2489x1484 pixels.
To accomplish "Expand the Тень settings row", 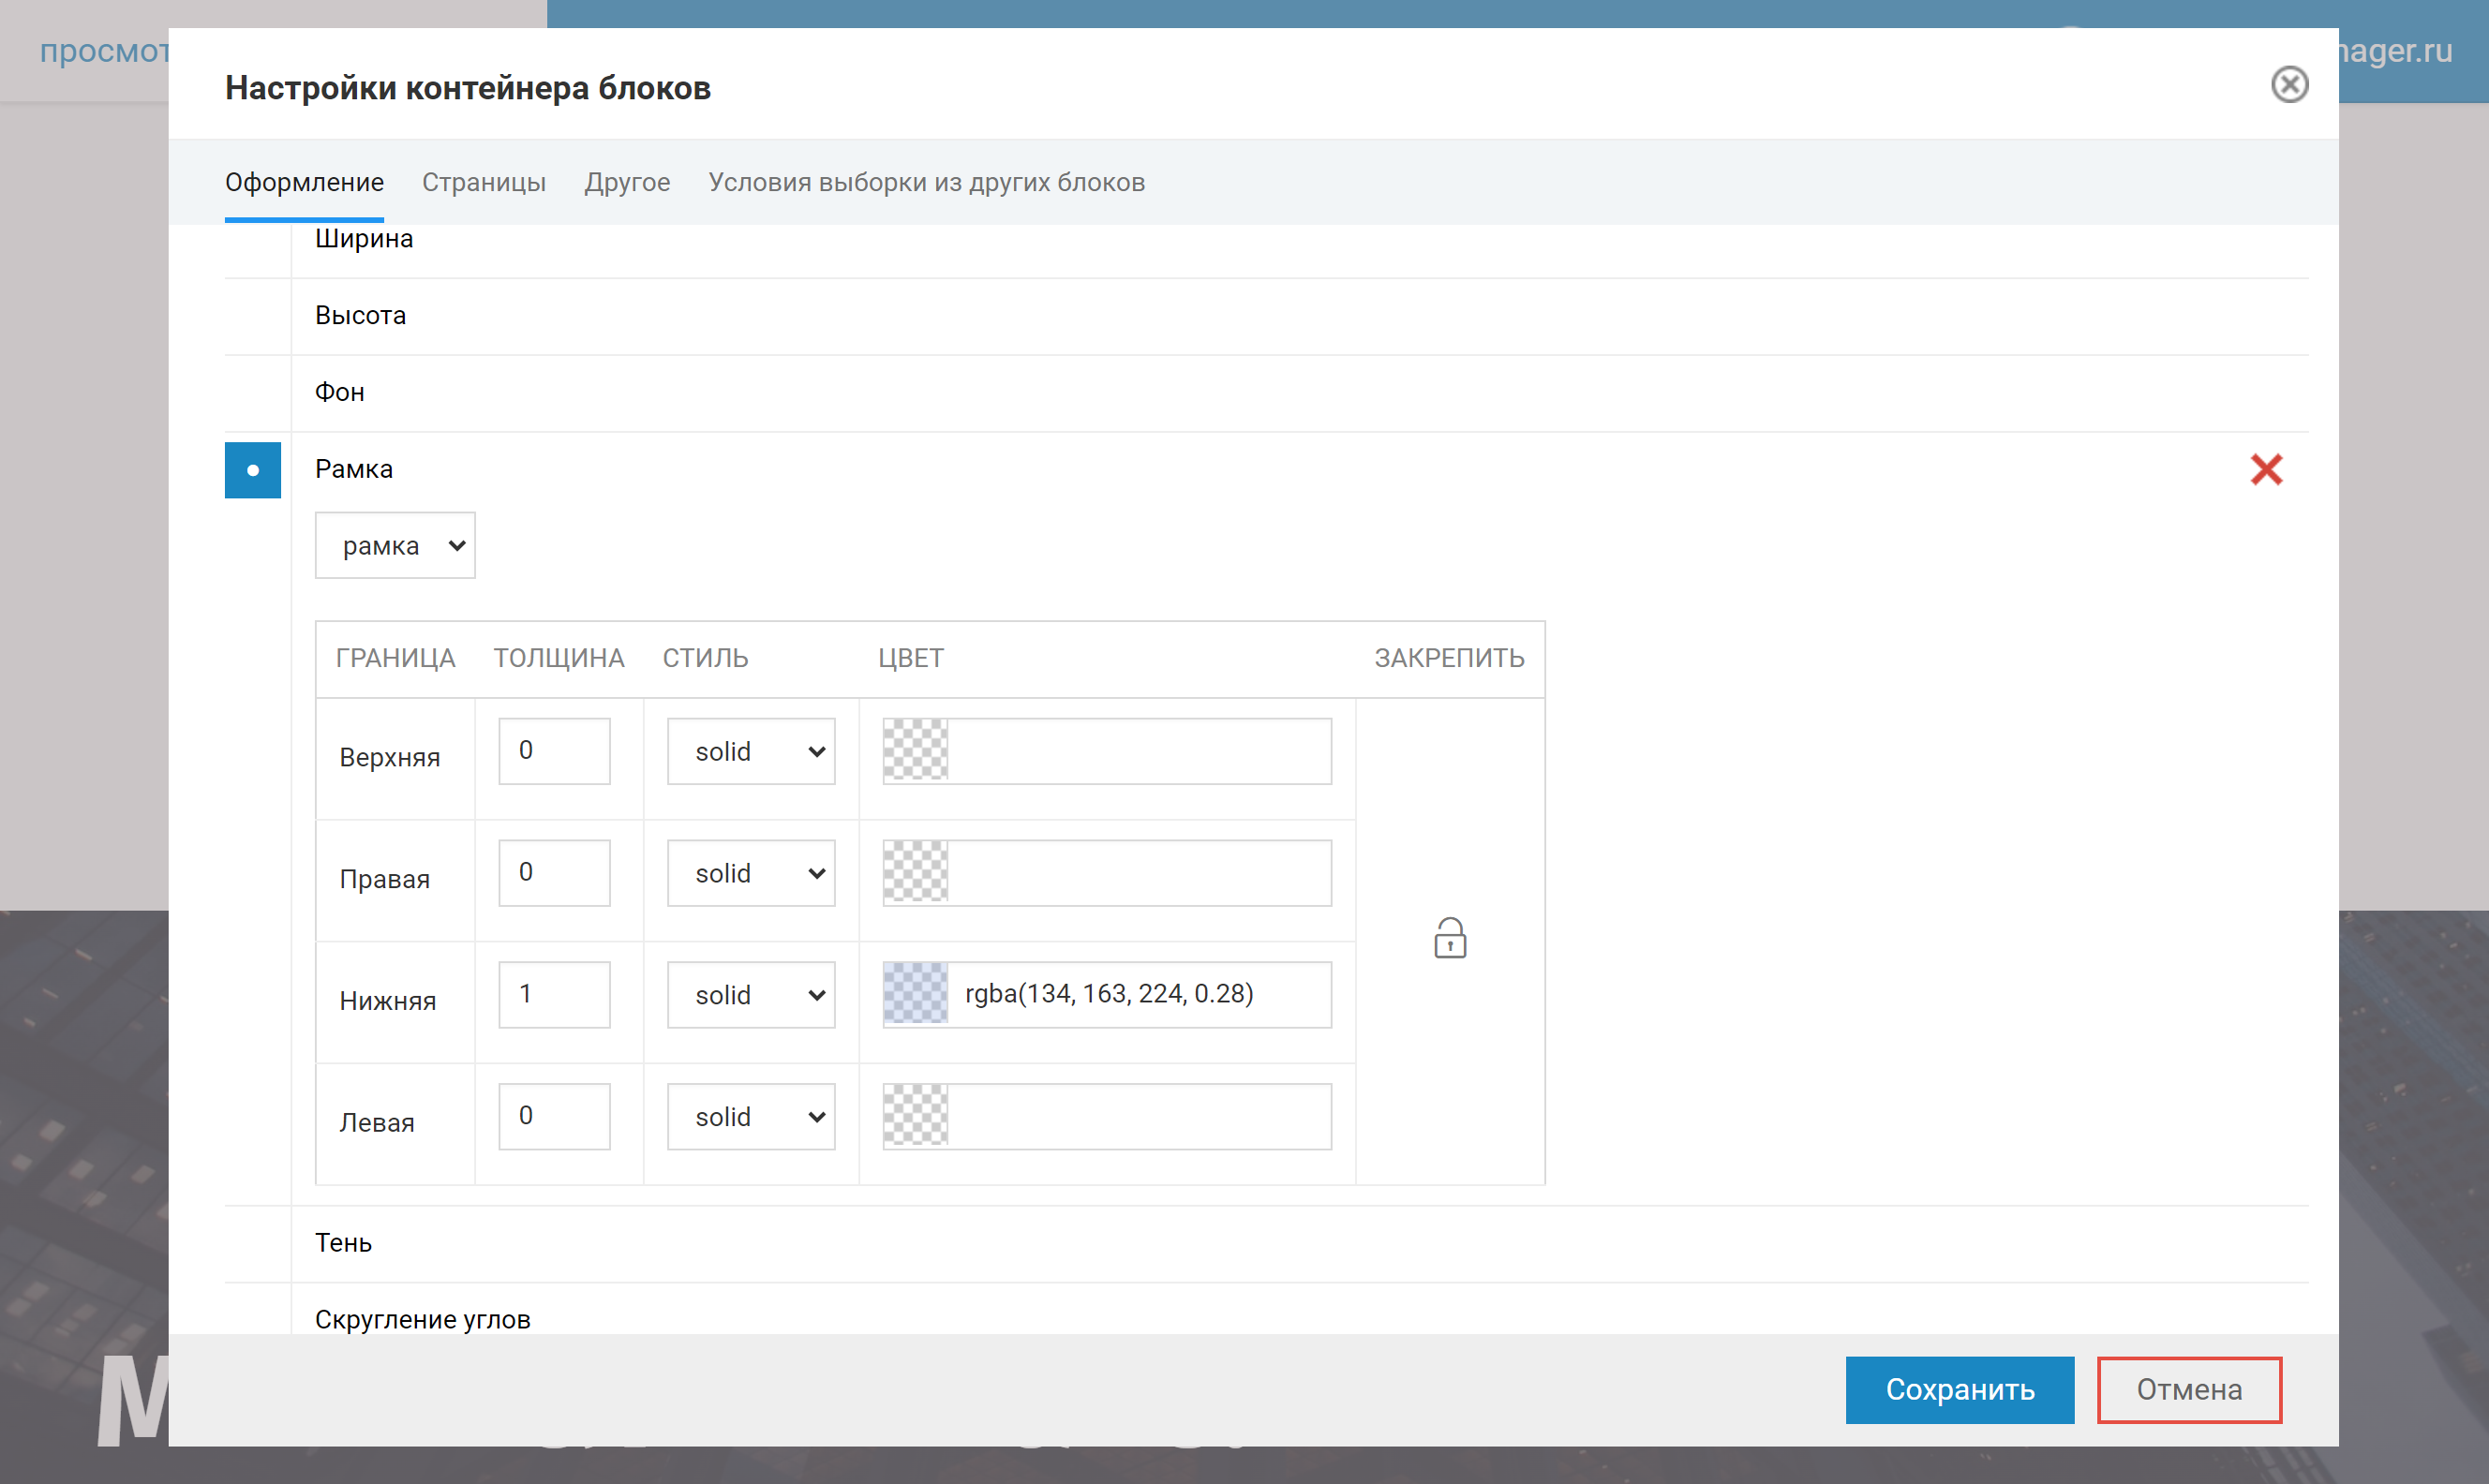I will pos(343,1243).
